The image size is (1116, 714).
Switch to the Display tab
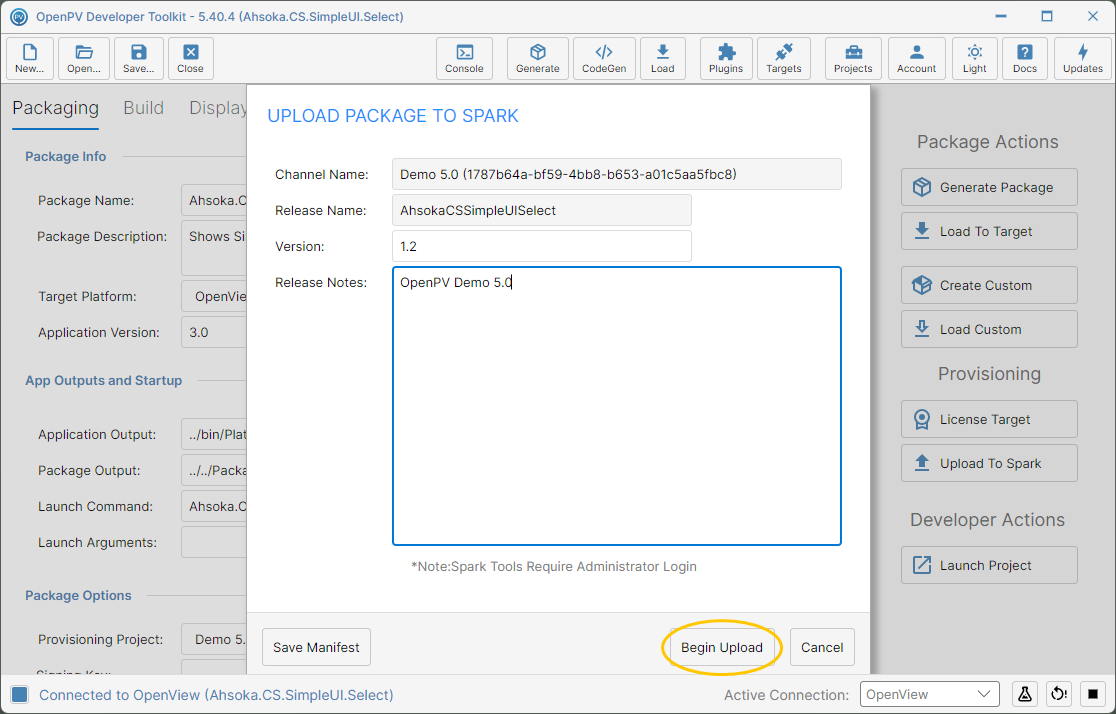pyautogui.click(x=217, y=108)
